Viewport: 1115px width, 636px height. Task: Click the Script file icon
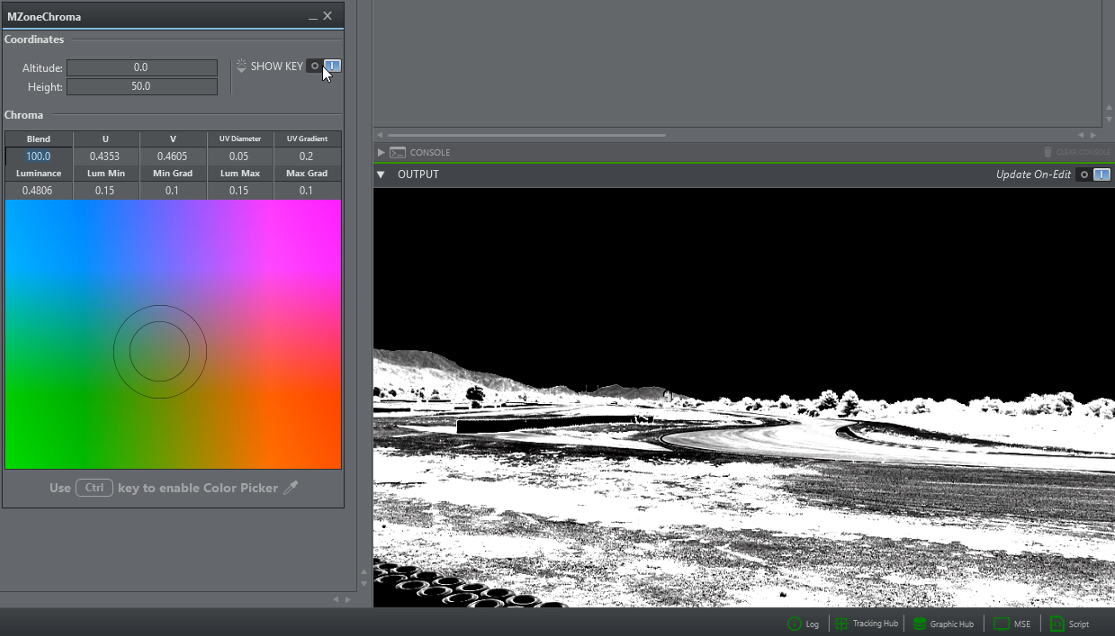[x=1056, y=624]
